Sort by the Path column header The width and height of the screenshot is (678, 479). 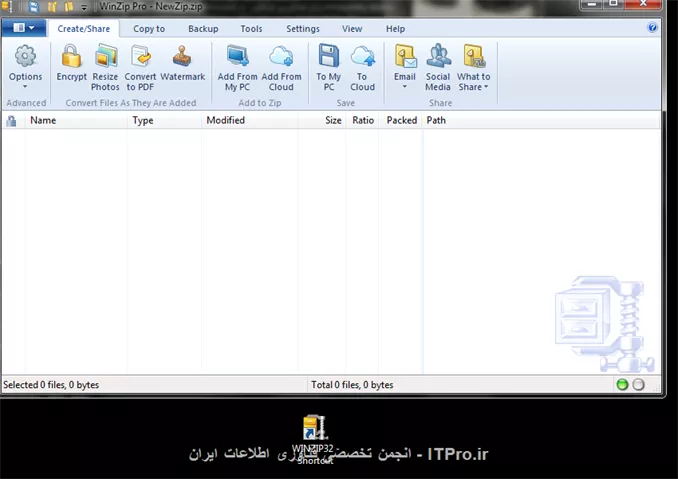click(x=540, y=120)
